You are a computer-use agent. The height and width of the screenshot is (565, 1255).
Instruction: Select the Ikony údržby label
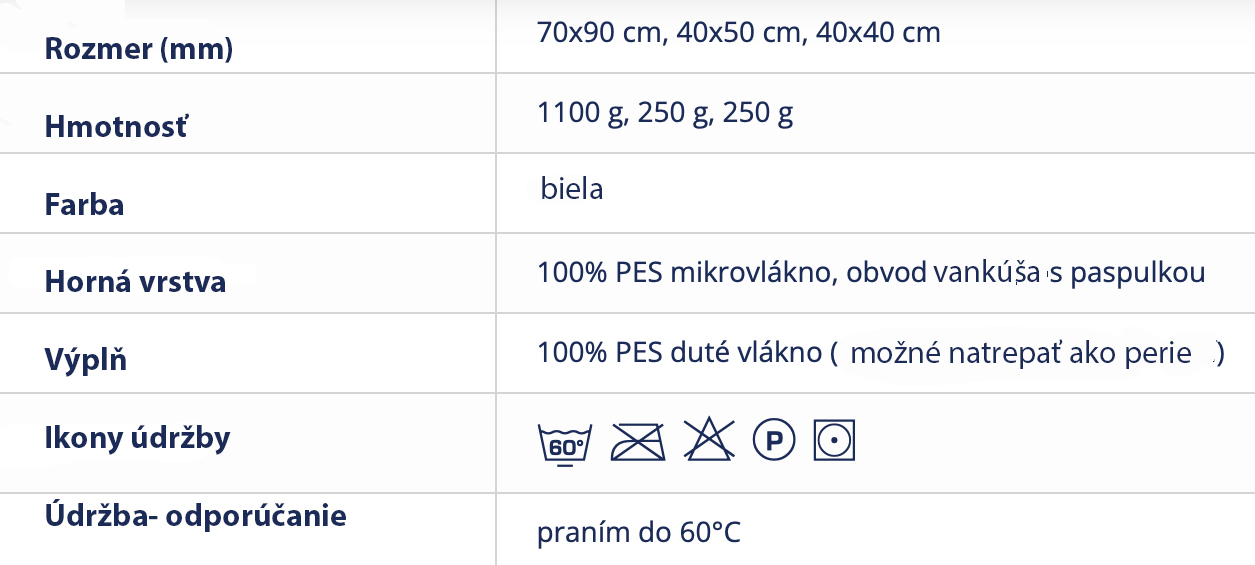point(138,438)
